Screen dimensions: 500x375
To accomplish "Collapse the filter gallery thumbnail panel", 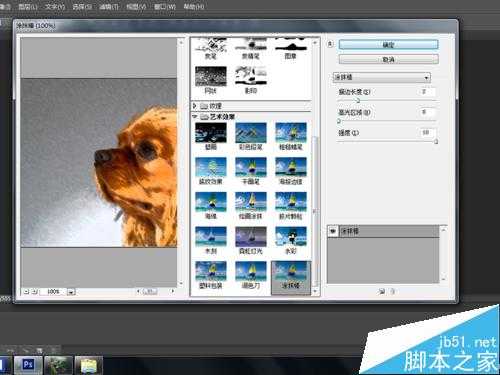I will [330, 44].
